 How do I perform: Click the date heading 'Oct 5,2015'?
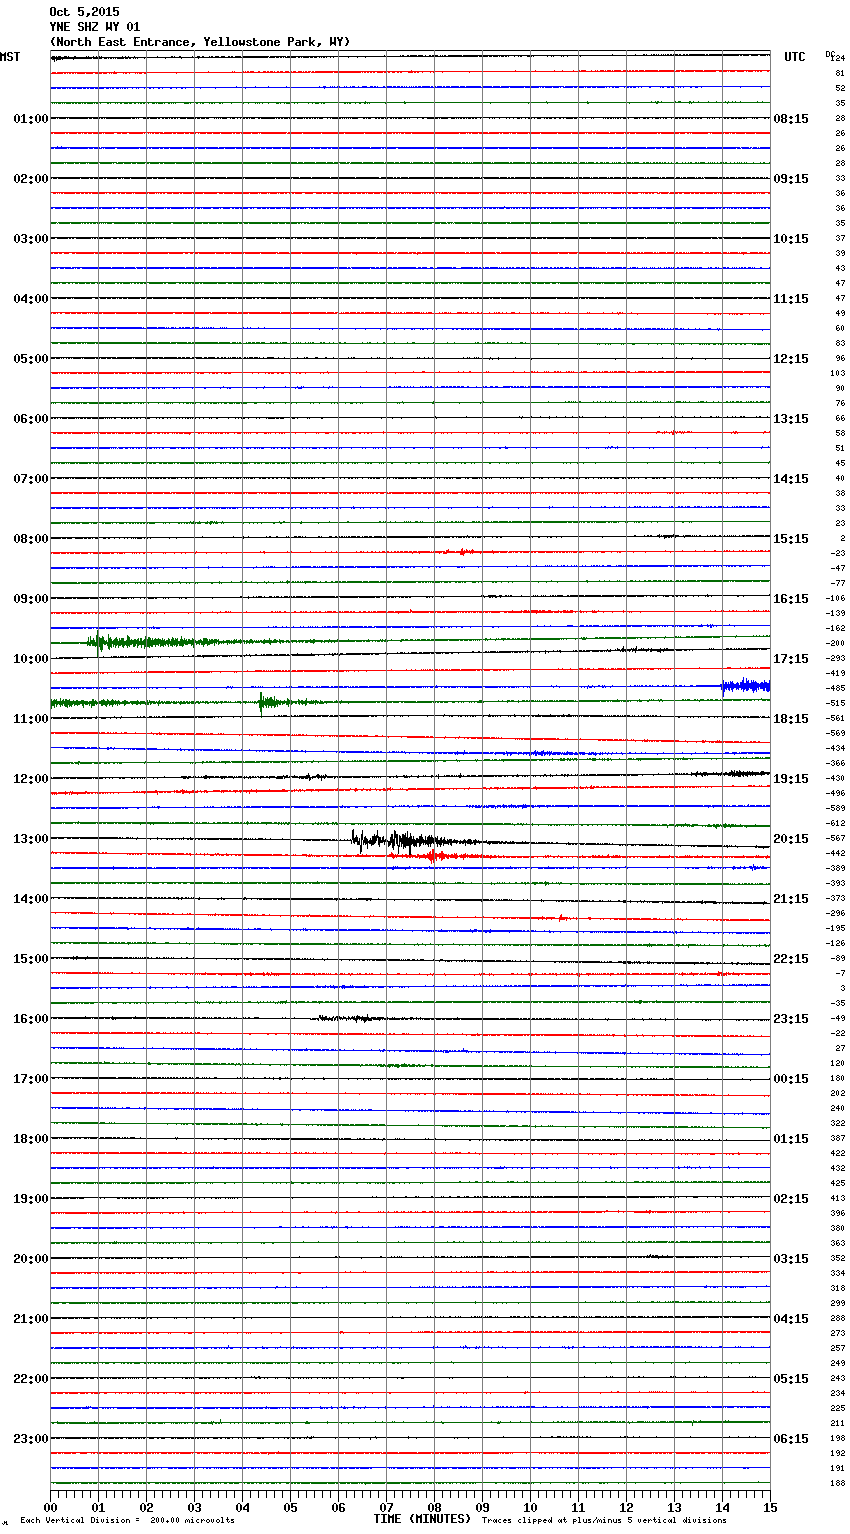tap(84, 12)
